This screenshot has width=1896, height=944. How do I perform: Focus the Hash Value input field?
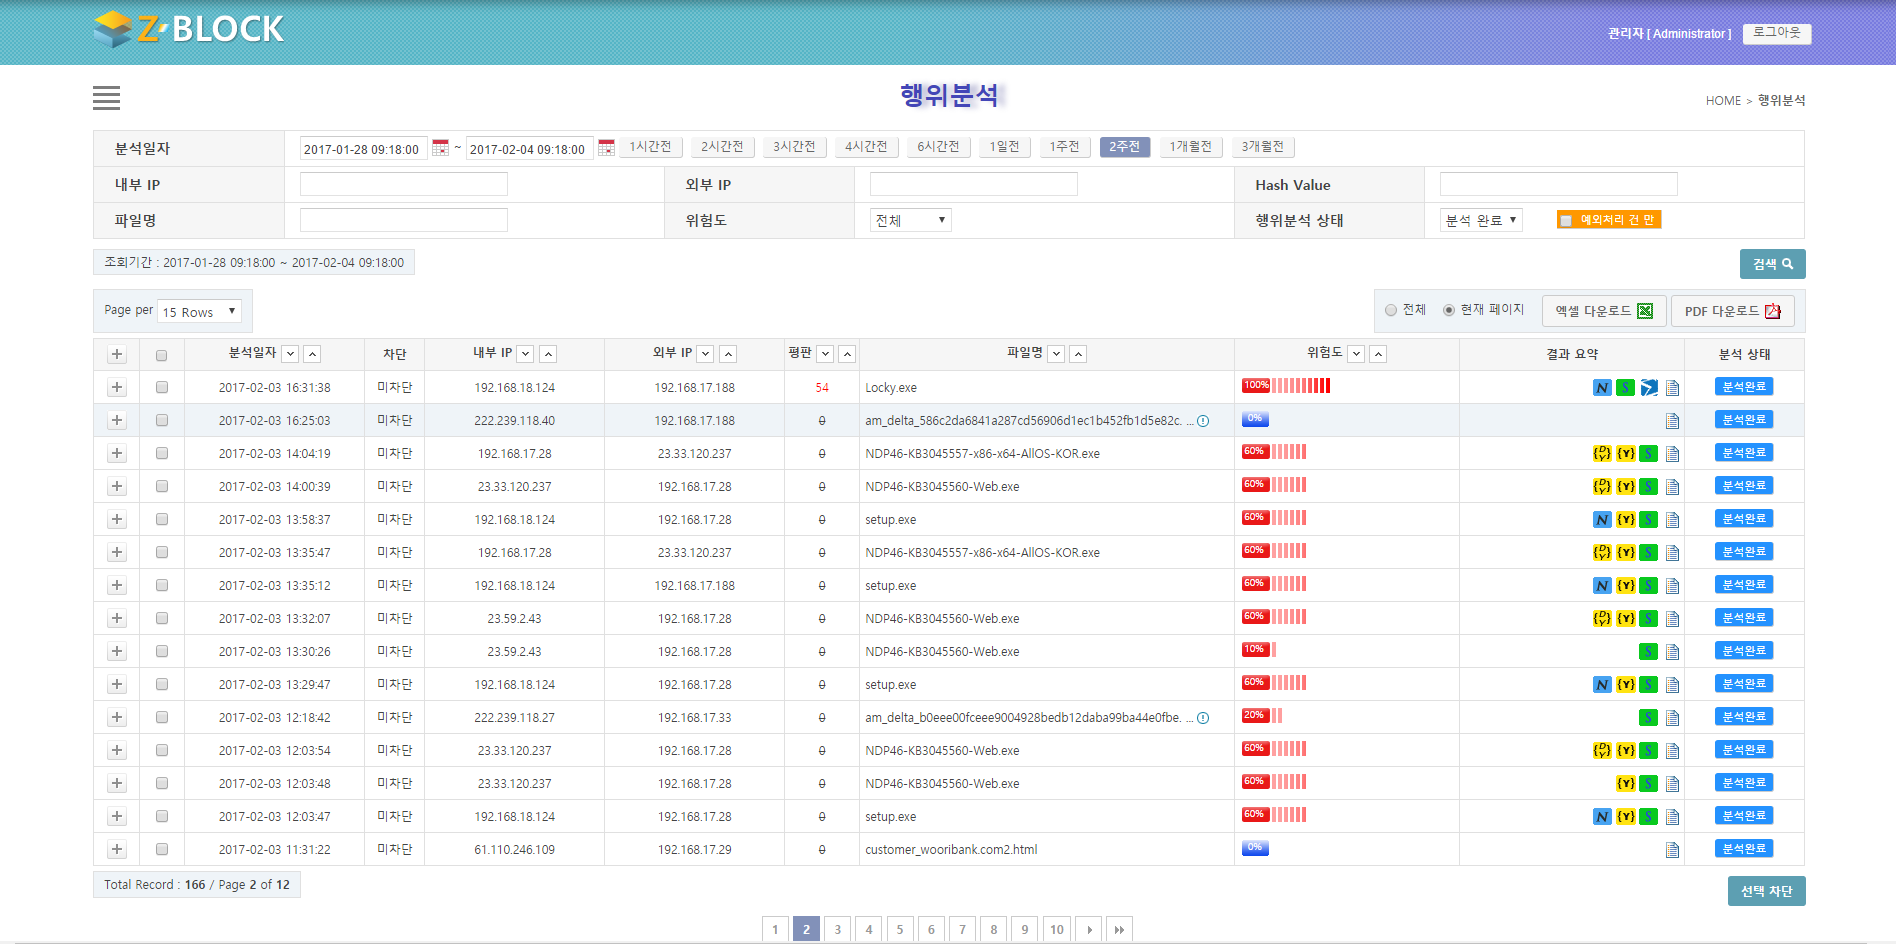1558,184
